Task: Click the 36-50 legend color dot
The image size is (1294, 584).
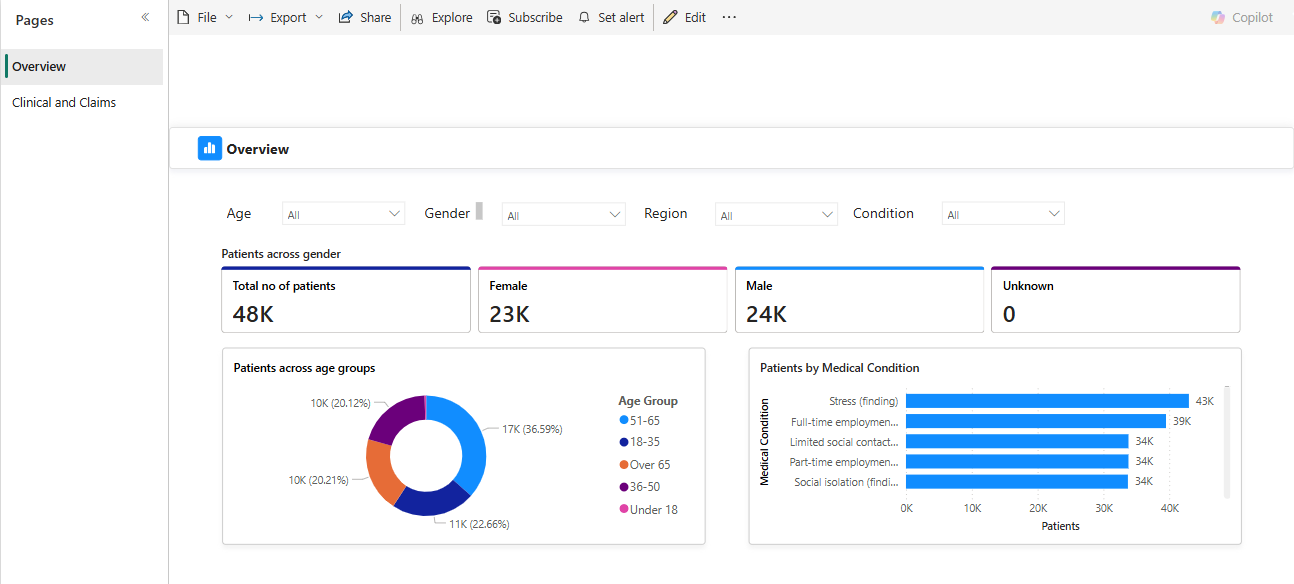Action: (624, 487)
